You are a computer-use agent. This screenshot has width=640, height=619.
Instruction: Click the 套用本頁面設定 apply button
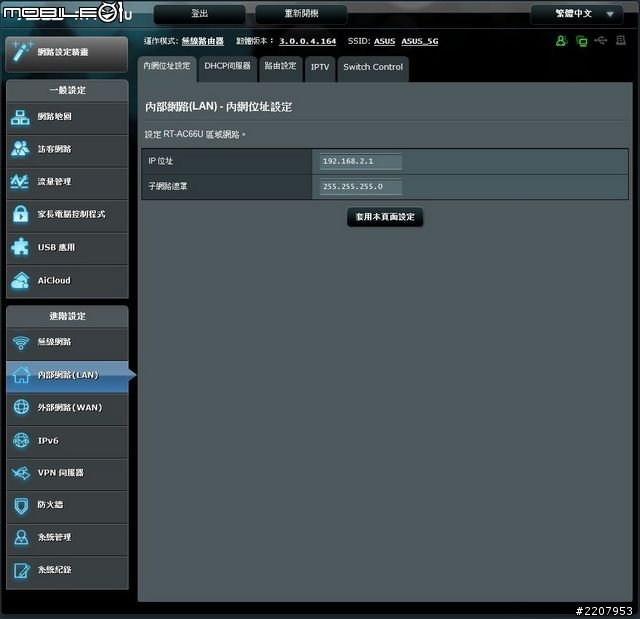pyautogui.click(x=385, y=217)
